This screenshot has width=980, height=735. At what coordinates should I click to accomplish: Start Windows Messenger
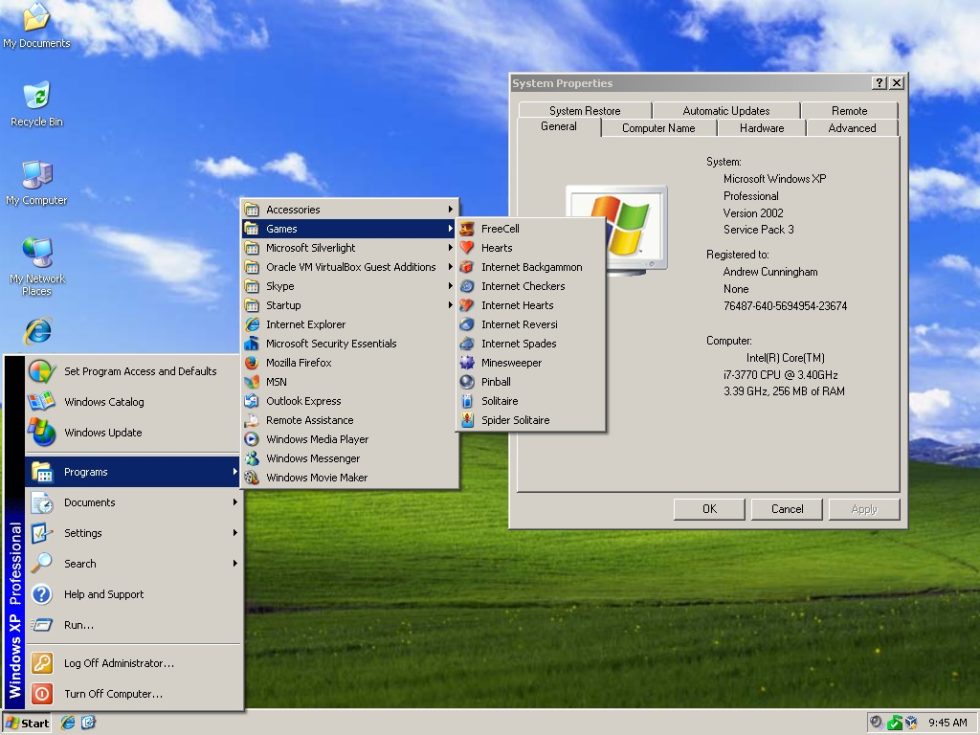(x=314, y=458)
